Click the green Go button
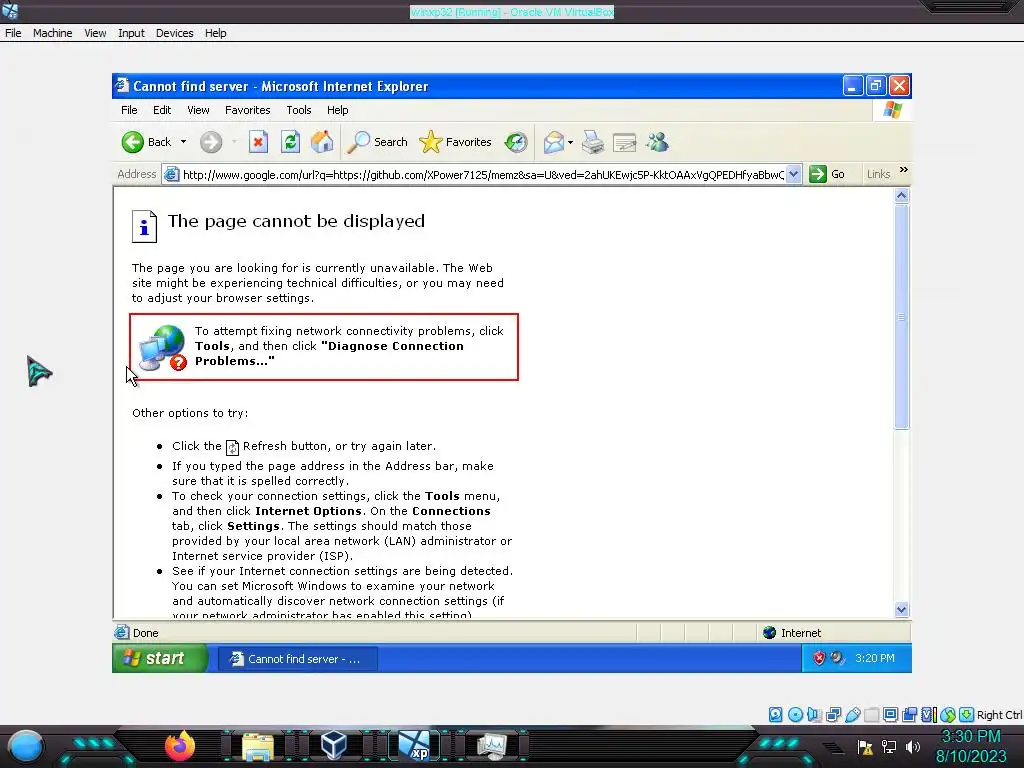 pos(827,174)
